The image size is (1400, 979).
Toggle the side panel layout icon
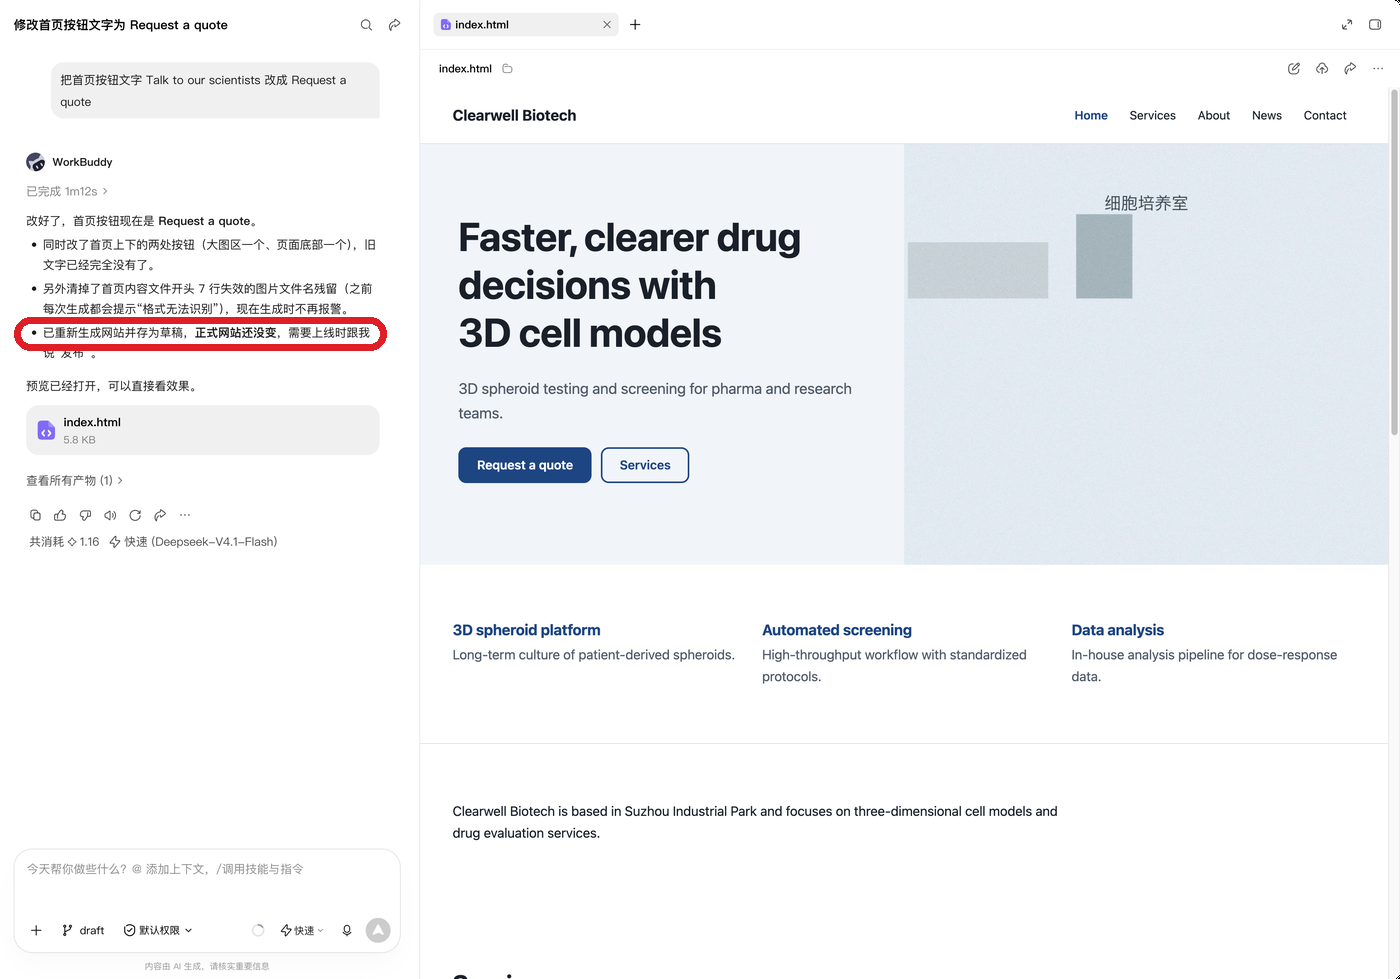tap(1375, 25)
